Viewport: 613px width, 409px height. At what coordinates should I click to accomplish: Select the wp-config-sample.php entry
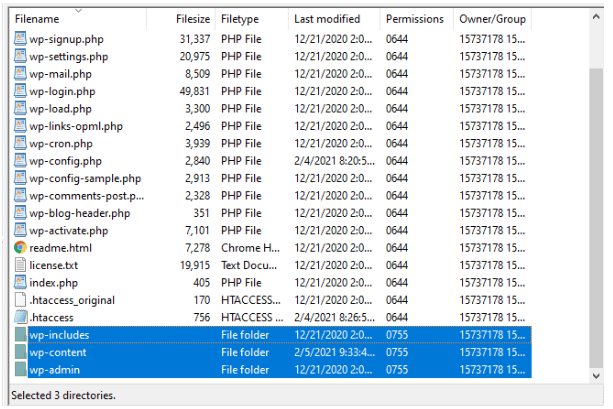pos(85,178)
